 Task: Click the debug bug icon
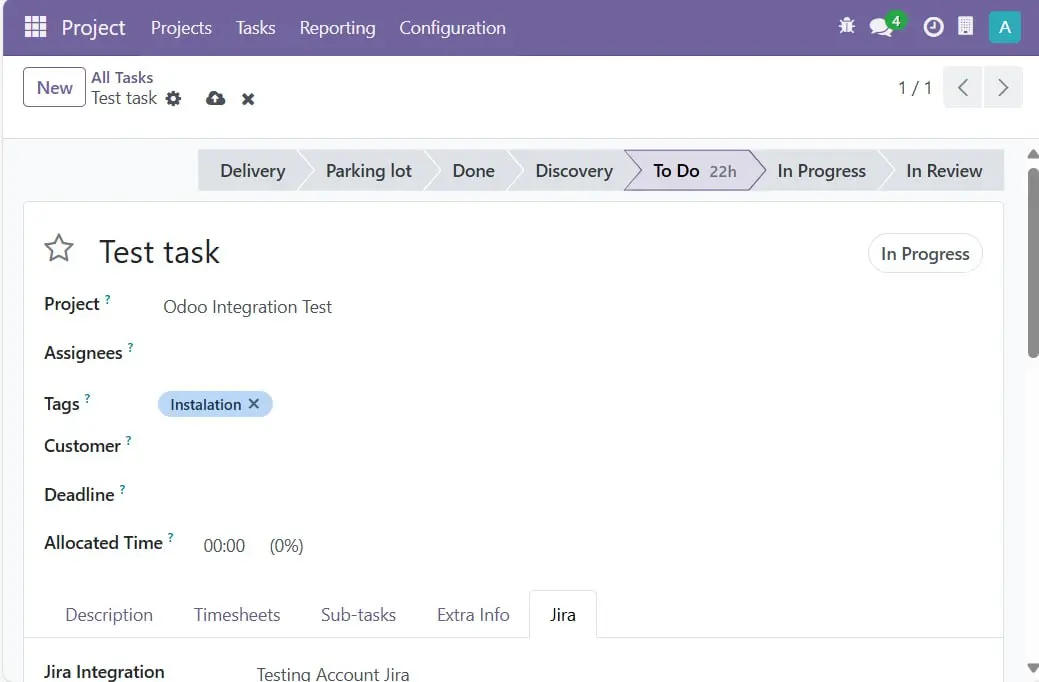pos(847,27)
